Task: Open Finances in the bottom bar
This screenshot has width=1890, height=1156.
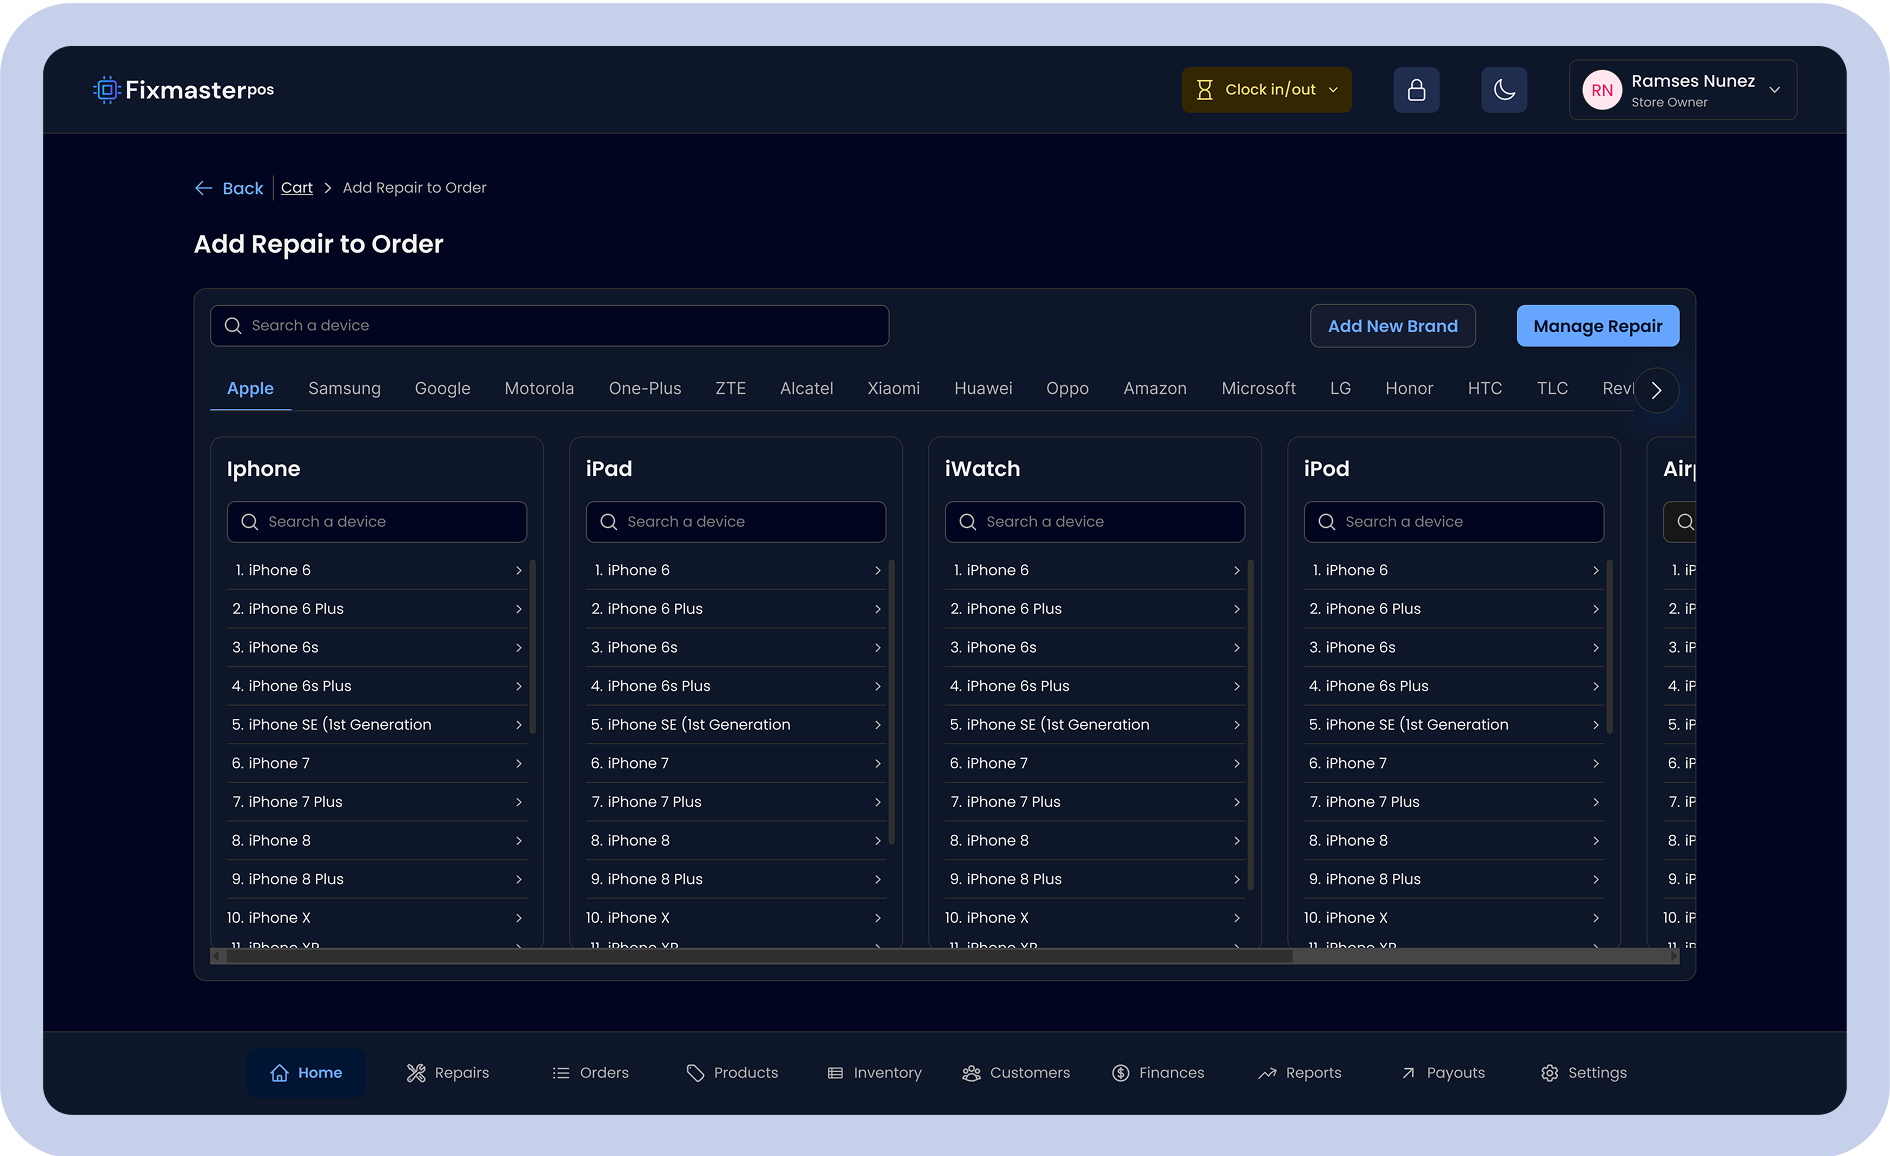Action: [x=1158, y=1073]
